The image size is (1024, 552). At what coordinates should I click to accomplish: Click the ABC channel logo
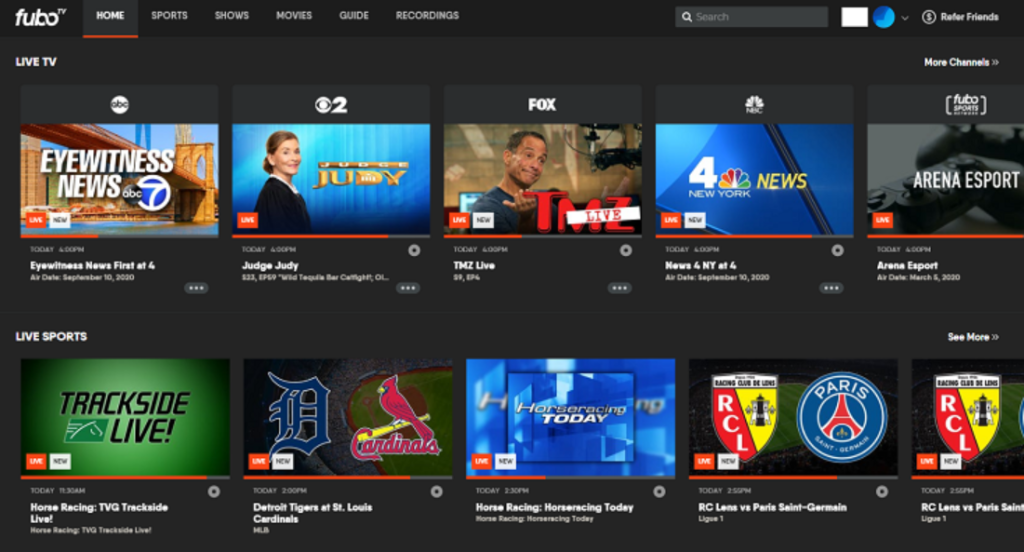pyautogui.click(x=120, y=105)
